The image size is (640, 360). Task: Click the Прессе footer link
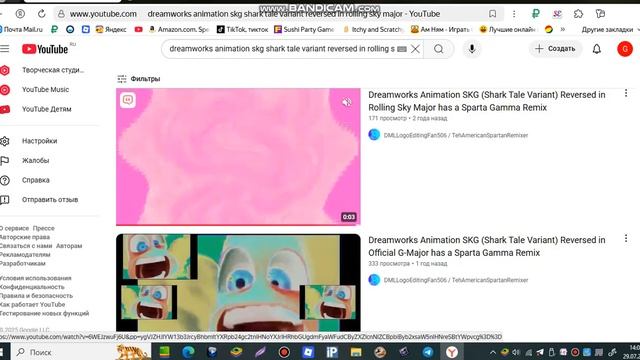coord(44,229)
